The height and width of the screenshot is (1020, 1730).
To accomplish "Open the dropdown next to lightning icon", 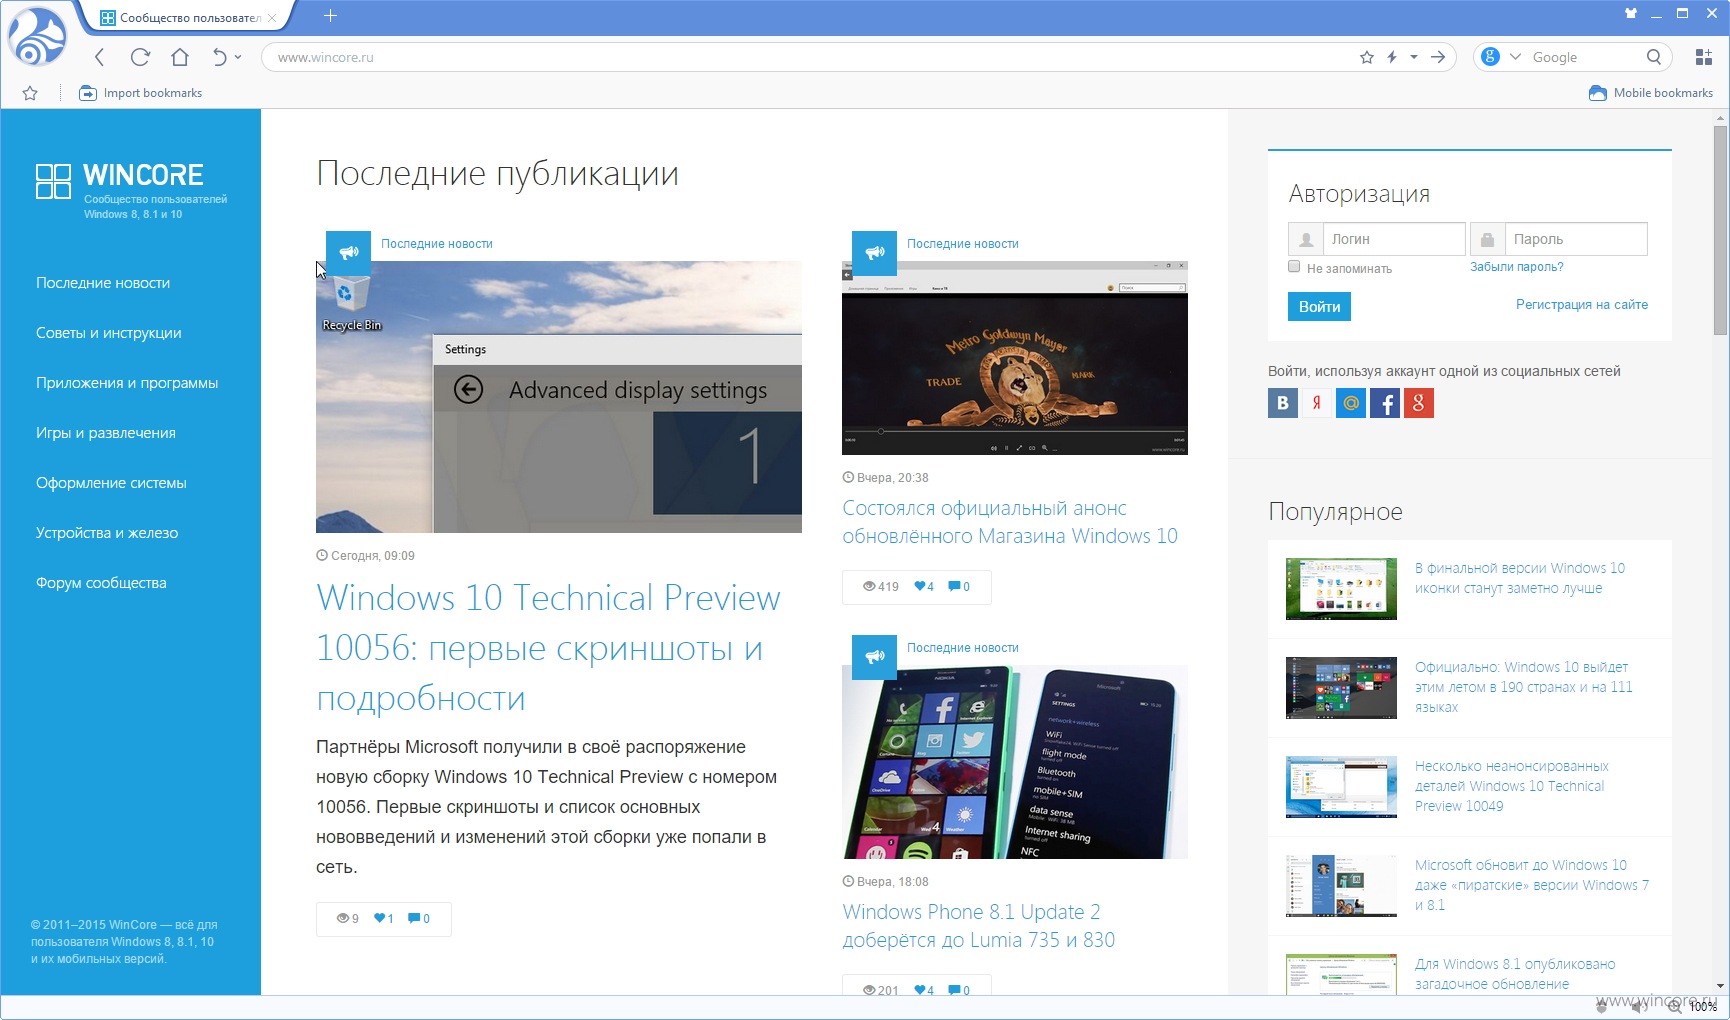I will click(x=1414, y=57).
